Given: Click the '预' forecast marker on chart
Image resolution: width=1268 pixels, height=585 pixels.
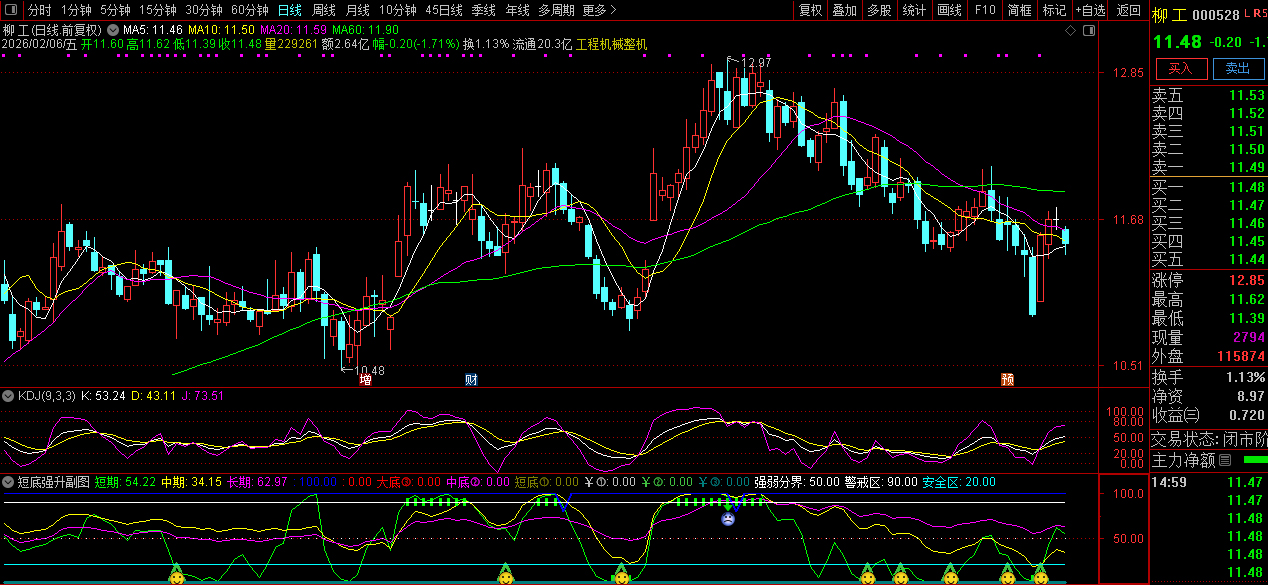Looking at the screenshot, I should (x=1008, y=380).
